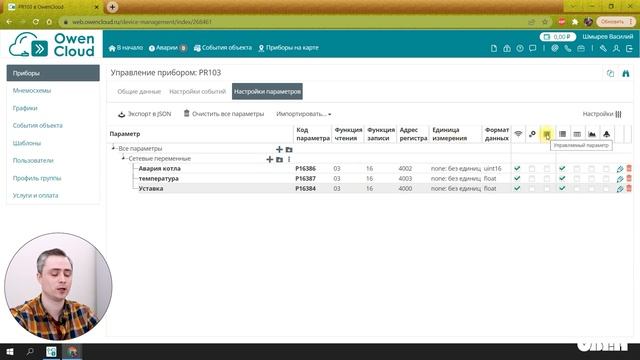Edit the температура parameter with pencil icon
The width and height of the screenshot is (640, 360).
pos(620,179)
